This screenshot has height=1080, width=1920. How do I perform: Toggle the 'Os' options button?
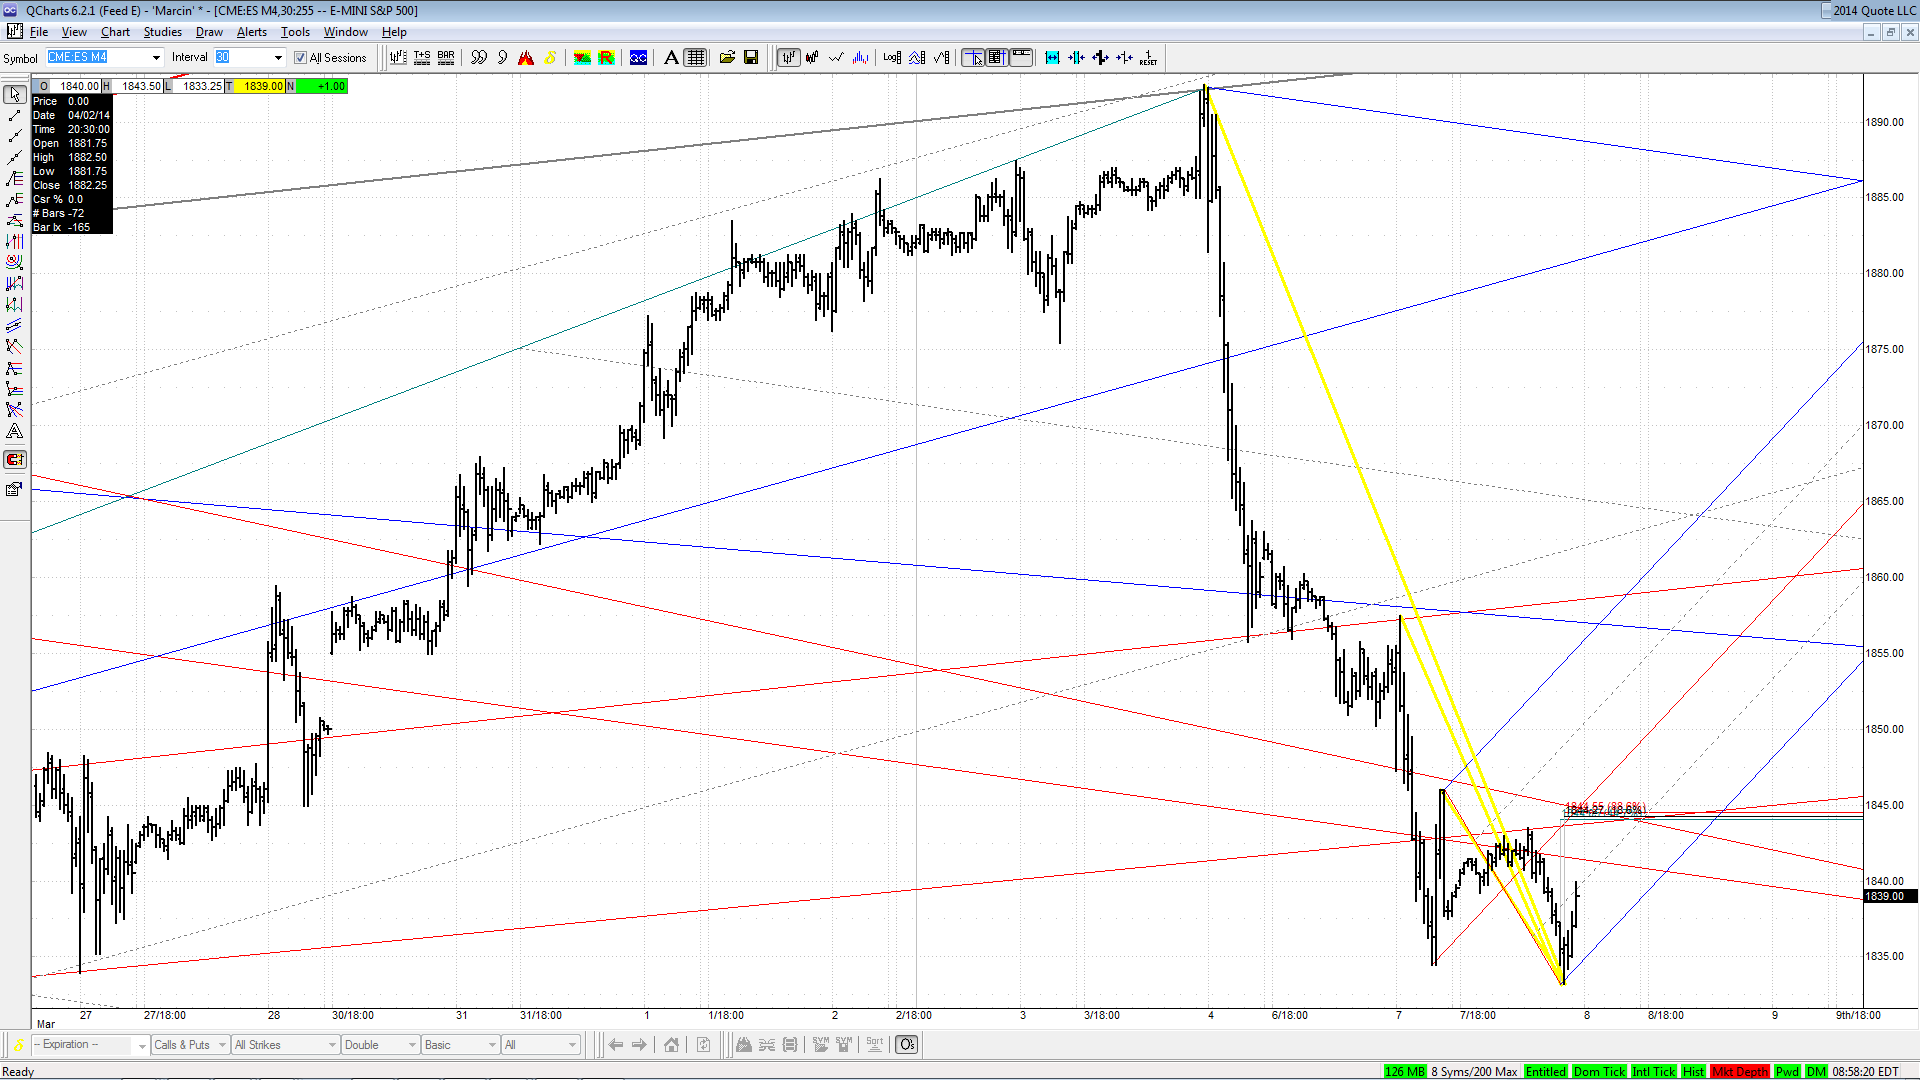[906, 1045]
